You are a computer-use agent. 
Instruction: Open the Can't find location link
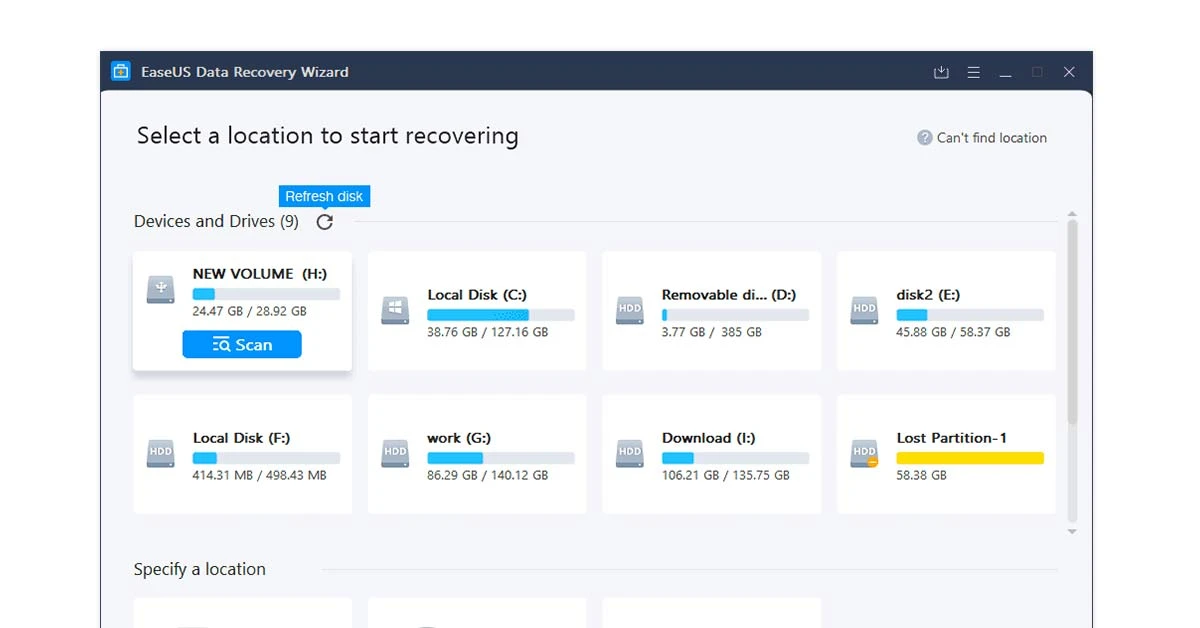[990, 137]
